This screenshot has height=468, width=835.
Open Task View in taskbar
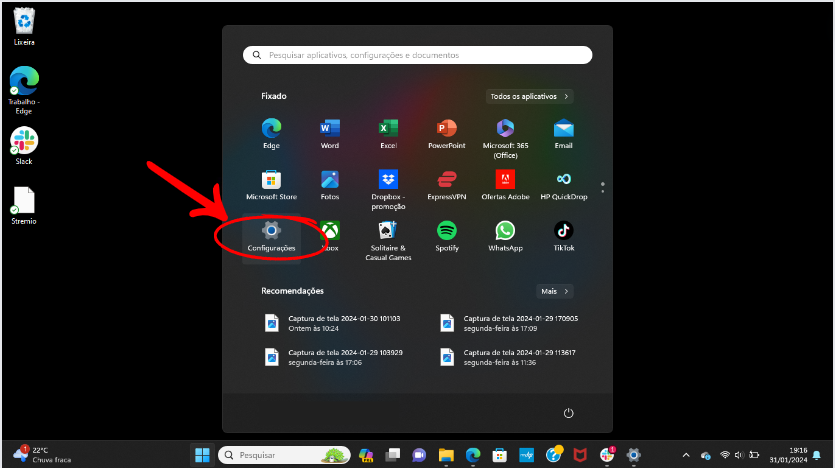(392, 455)
